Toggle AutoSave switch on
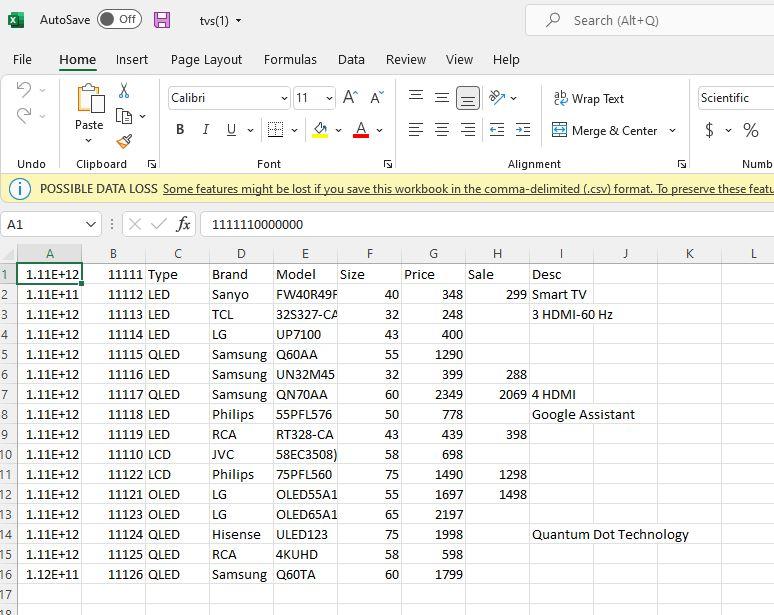This screenshot has height=615, width=774. point(119,20)
